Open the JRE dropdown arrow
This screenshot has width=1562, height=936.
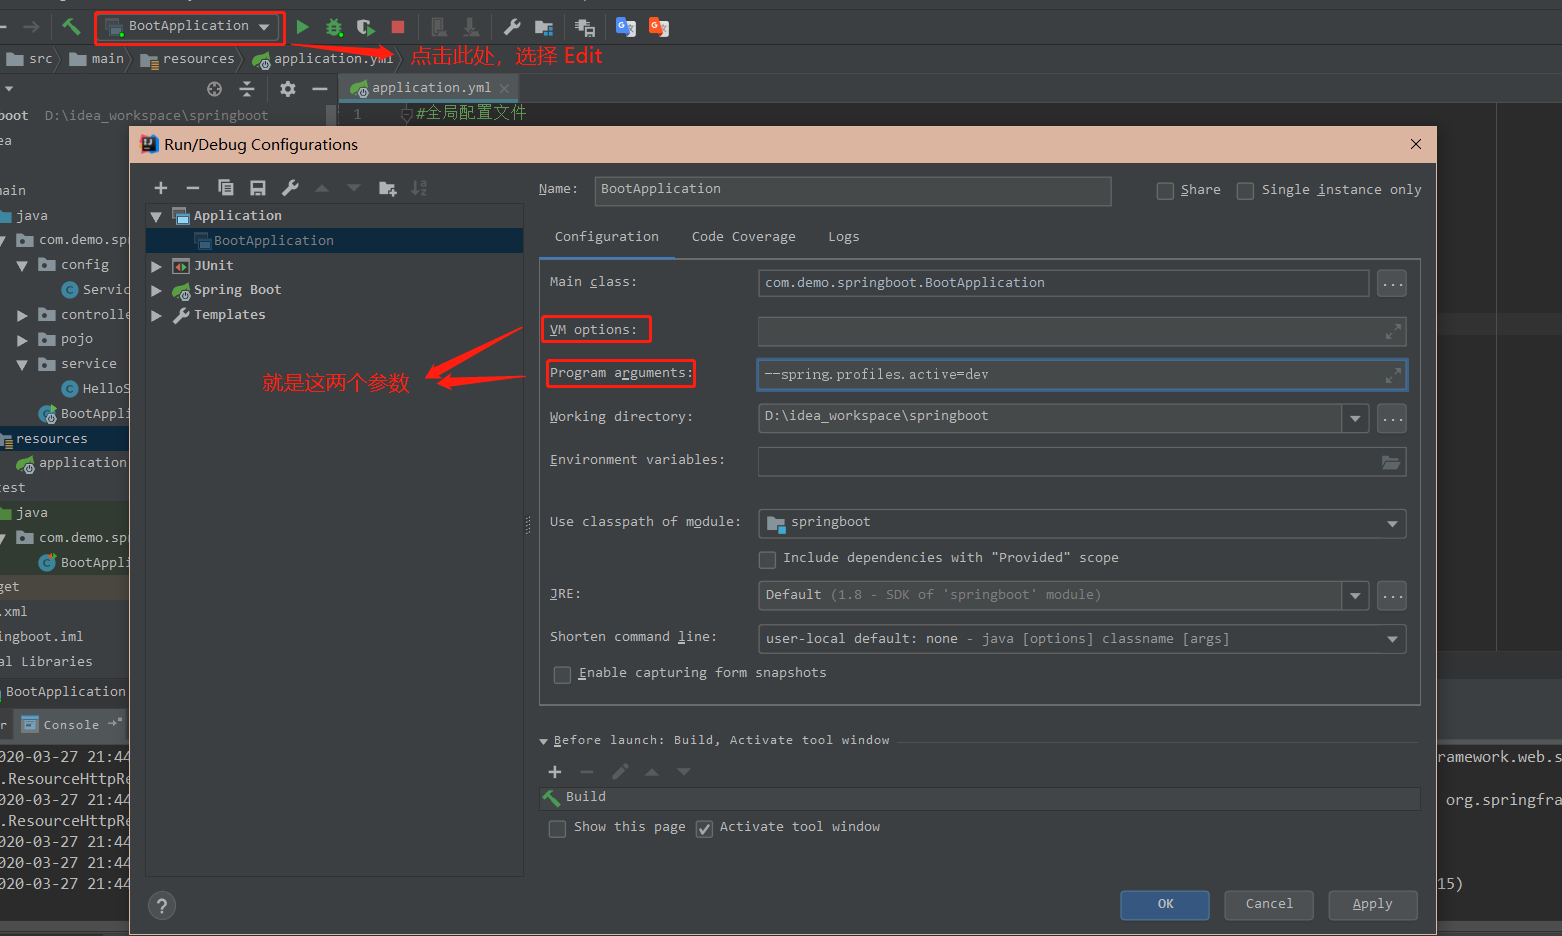click(x=1355, y=596)
